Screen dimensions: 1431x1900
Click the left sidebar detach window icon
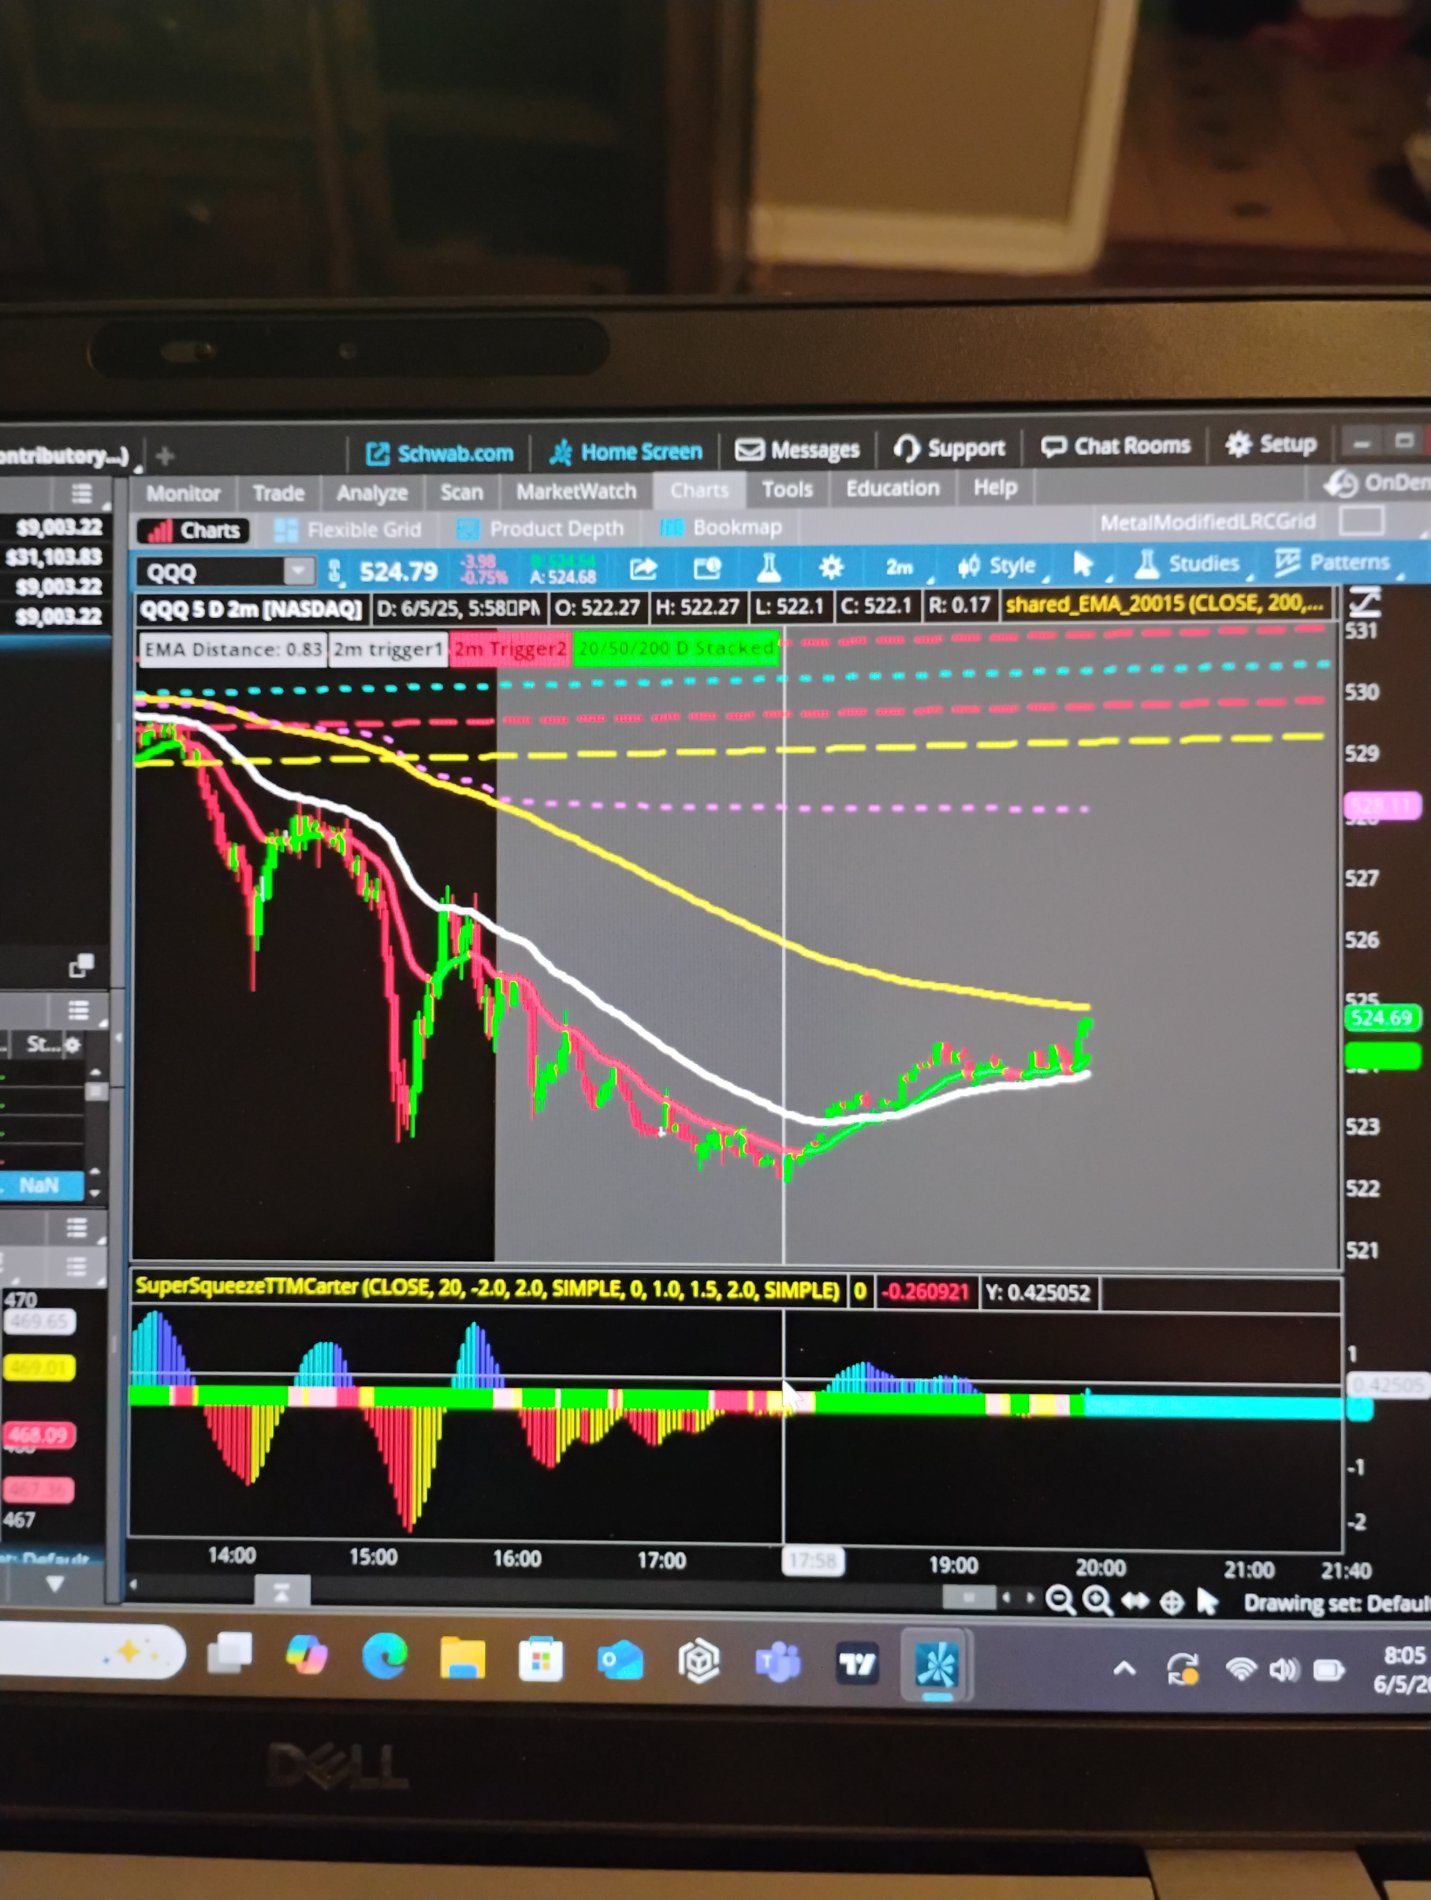(x=81, y=965)
